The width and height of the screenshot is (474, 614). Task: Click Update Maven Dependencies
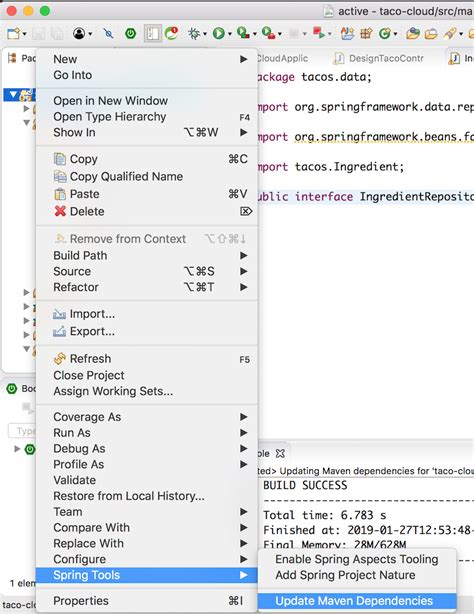(x=357, y=601)
